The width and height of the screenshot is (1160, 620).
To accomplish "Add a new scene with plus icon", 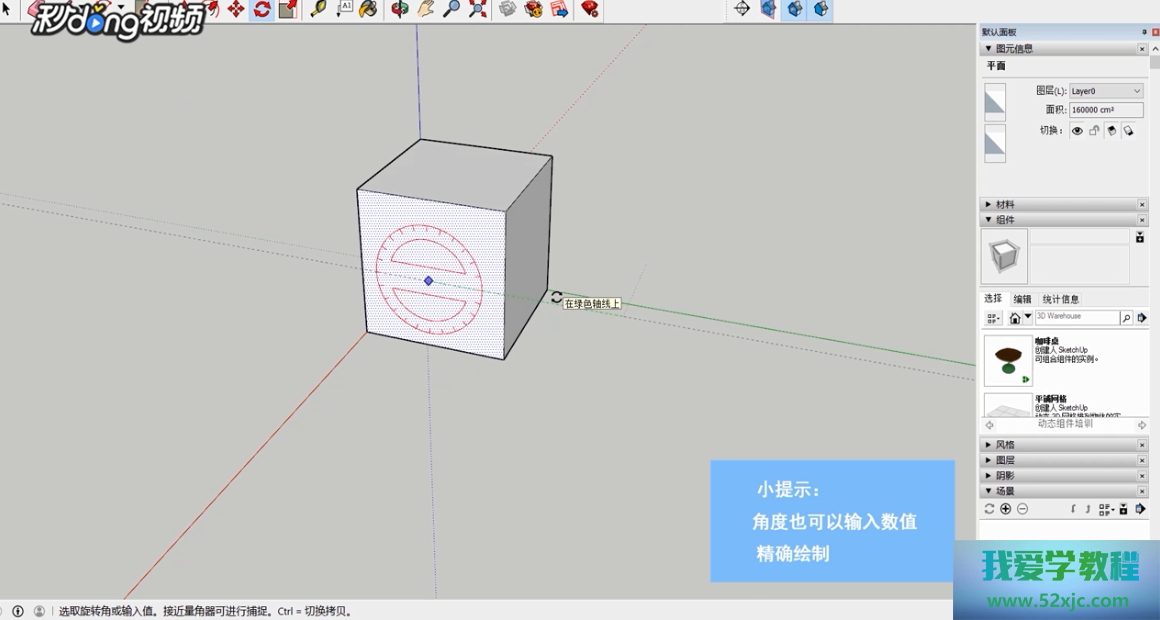I will click(x=1006, y=509).
